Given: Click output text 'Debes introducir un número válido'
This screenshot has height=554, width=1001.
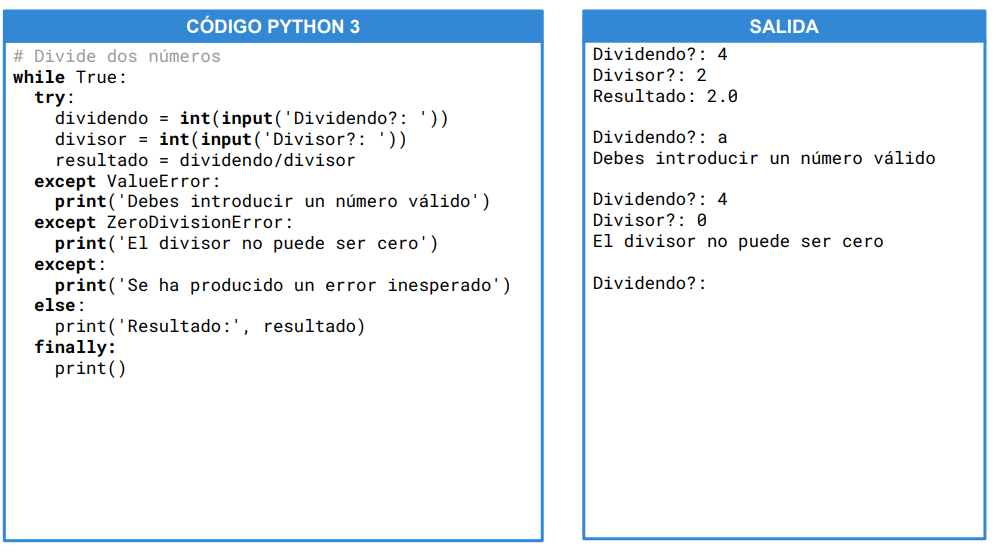Looking at the screenshot, I should click(764, 159).
